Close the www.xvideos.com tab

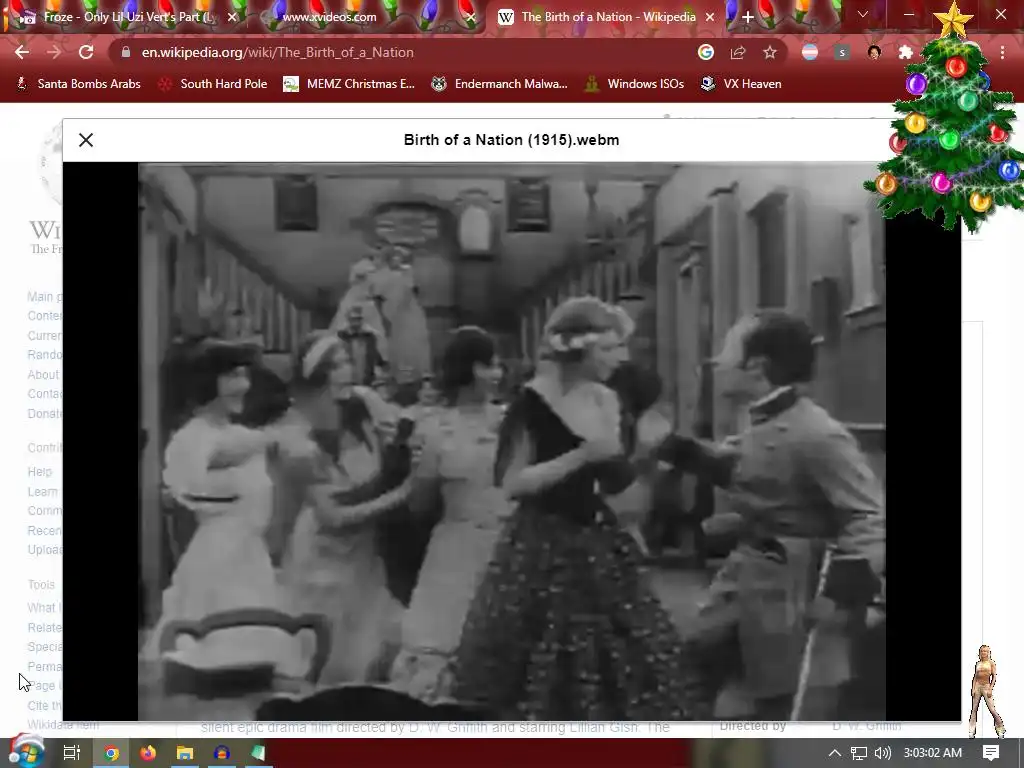point(470,17)
